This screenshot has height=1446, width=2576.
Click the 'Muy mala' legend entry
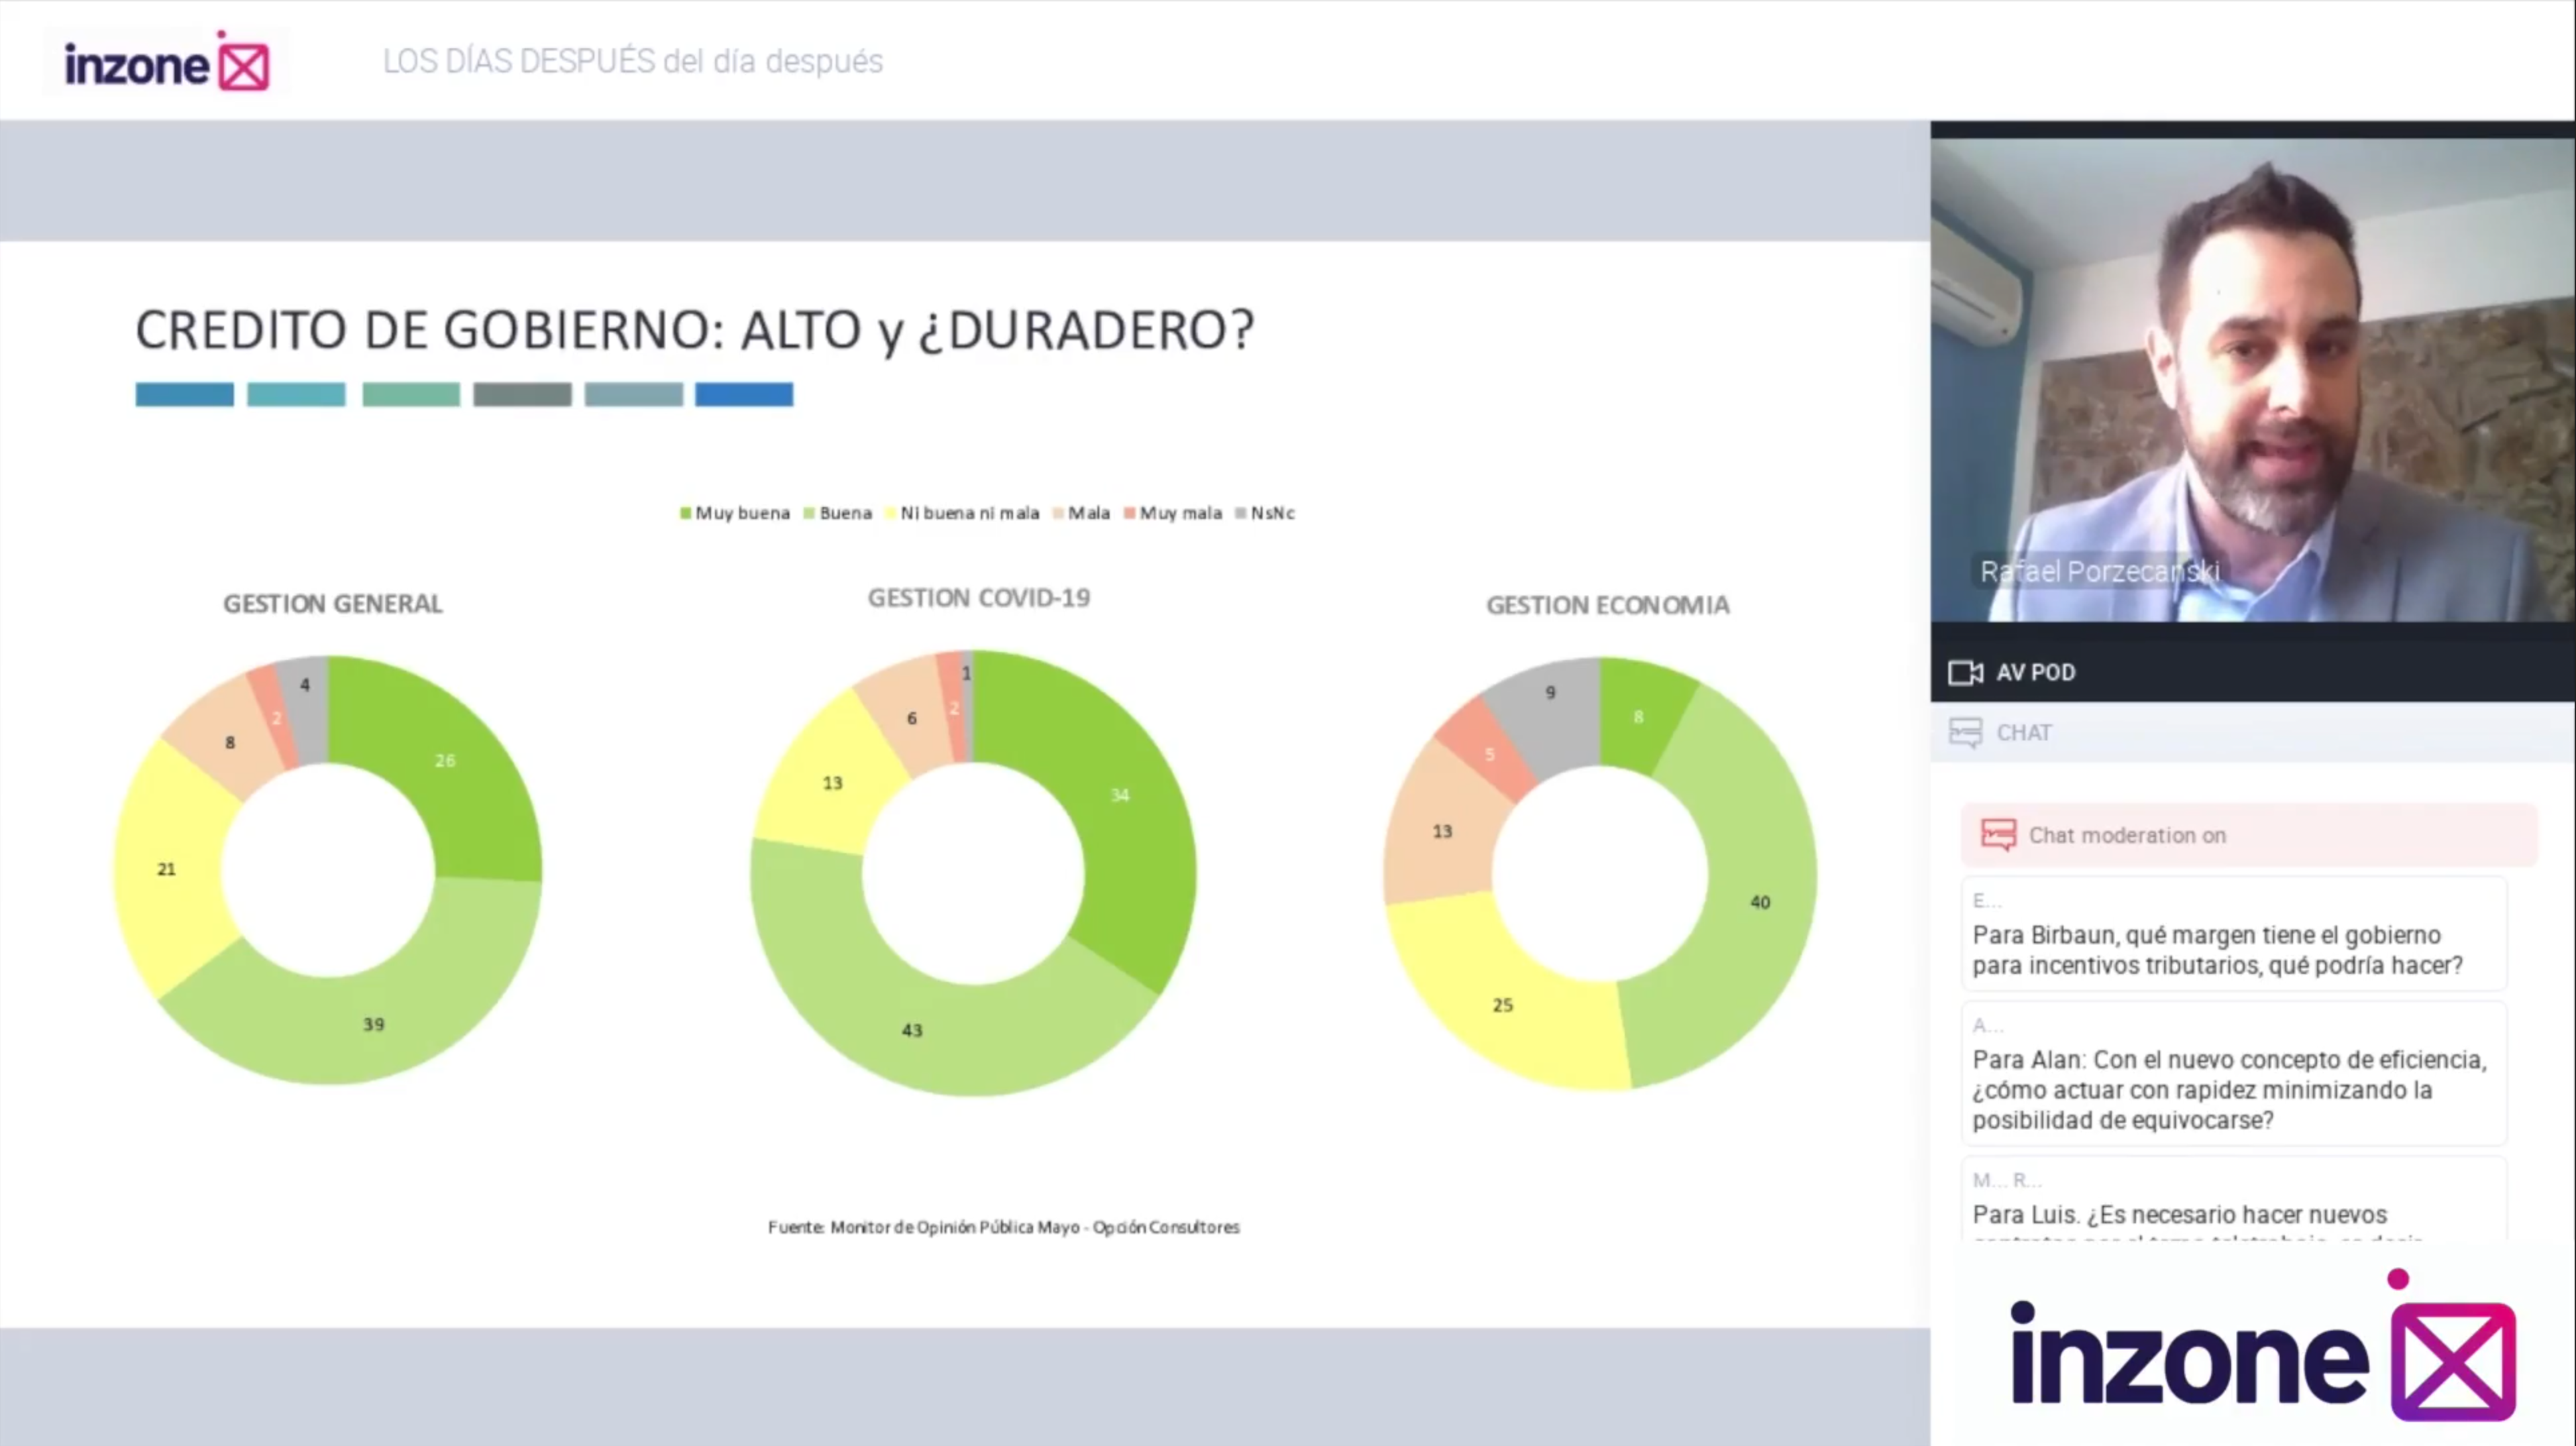coord(1173,513)
